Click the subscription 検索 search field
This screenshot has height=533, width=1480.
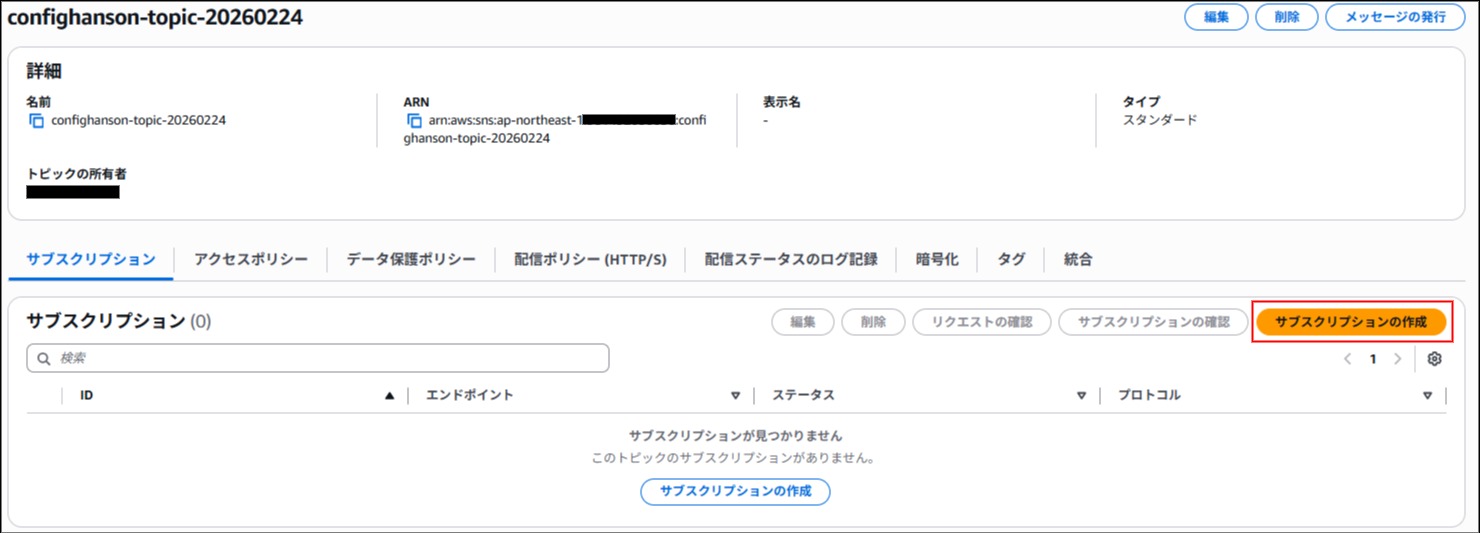(318, 358)
